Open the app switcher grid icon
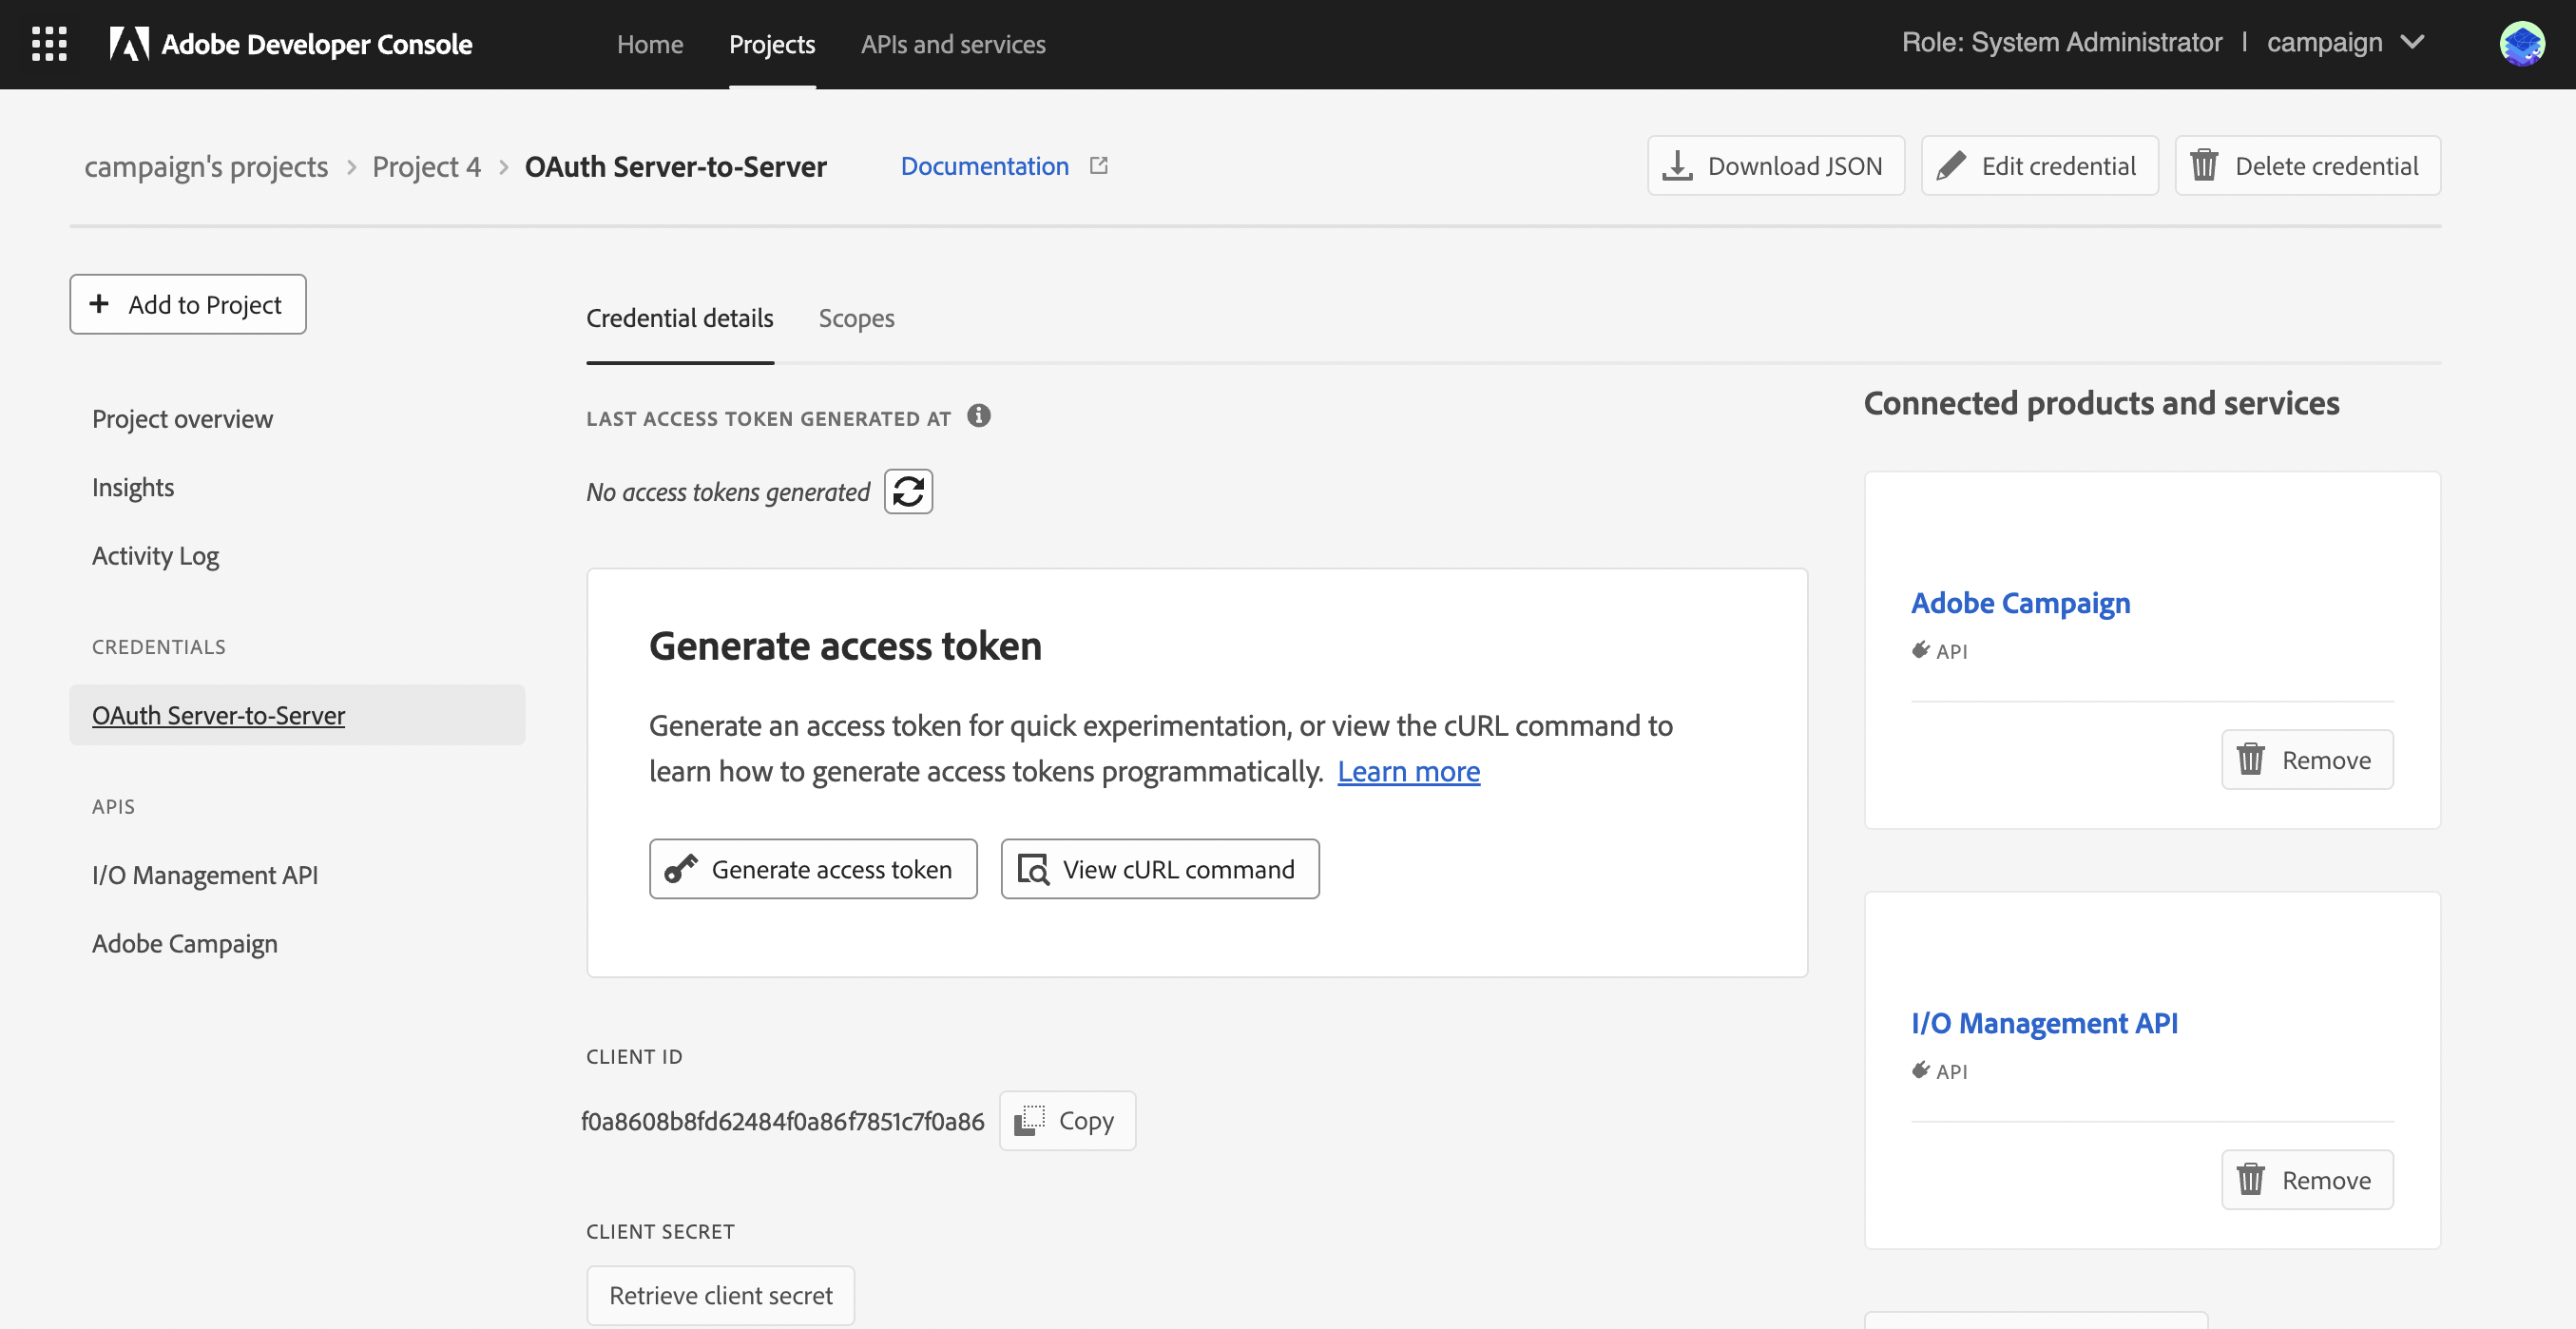Image resolution: width=2576 pixels, height=1329 pixels. pyautogui.click(x=49, y=44)
